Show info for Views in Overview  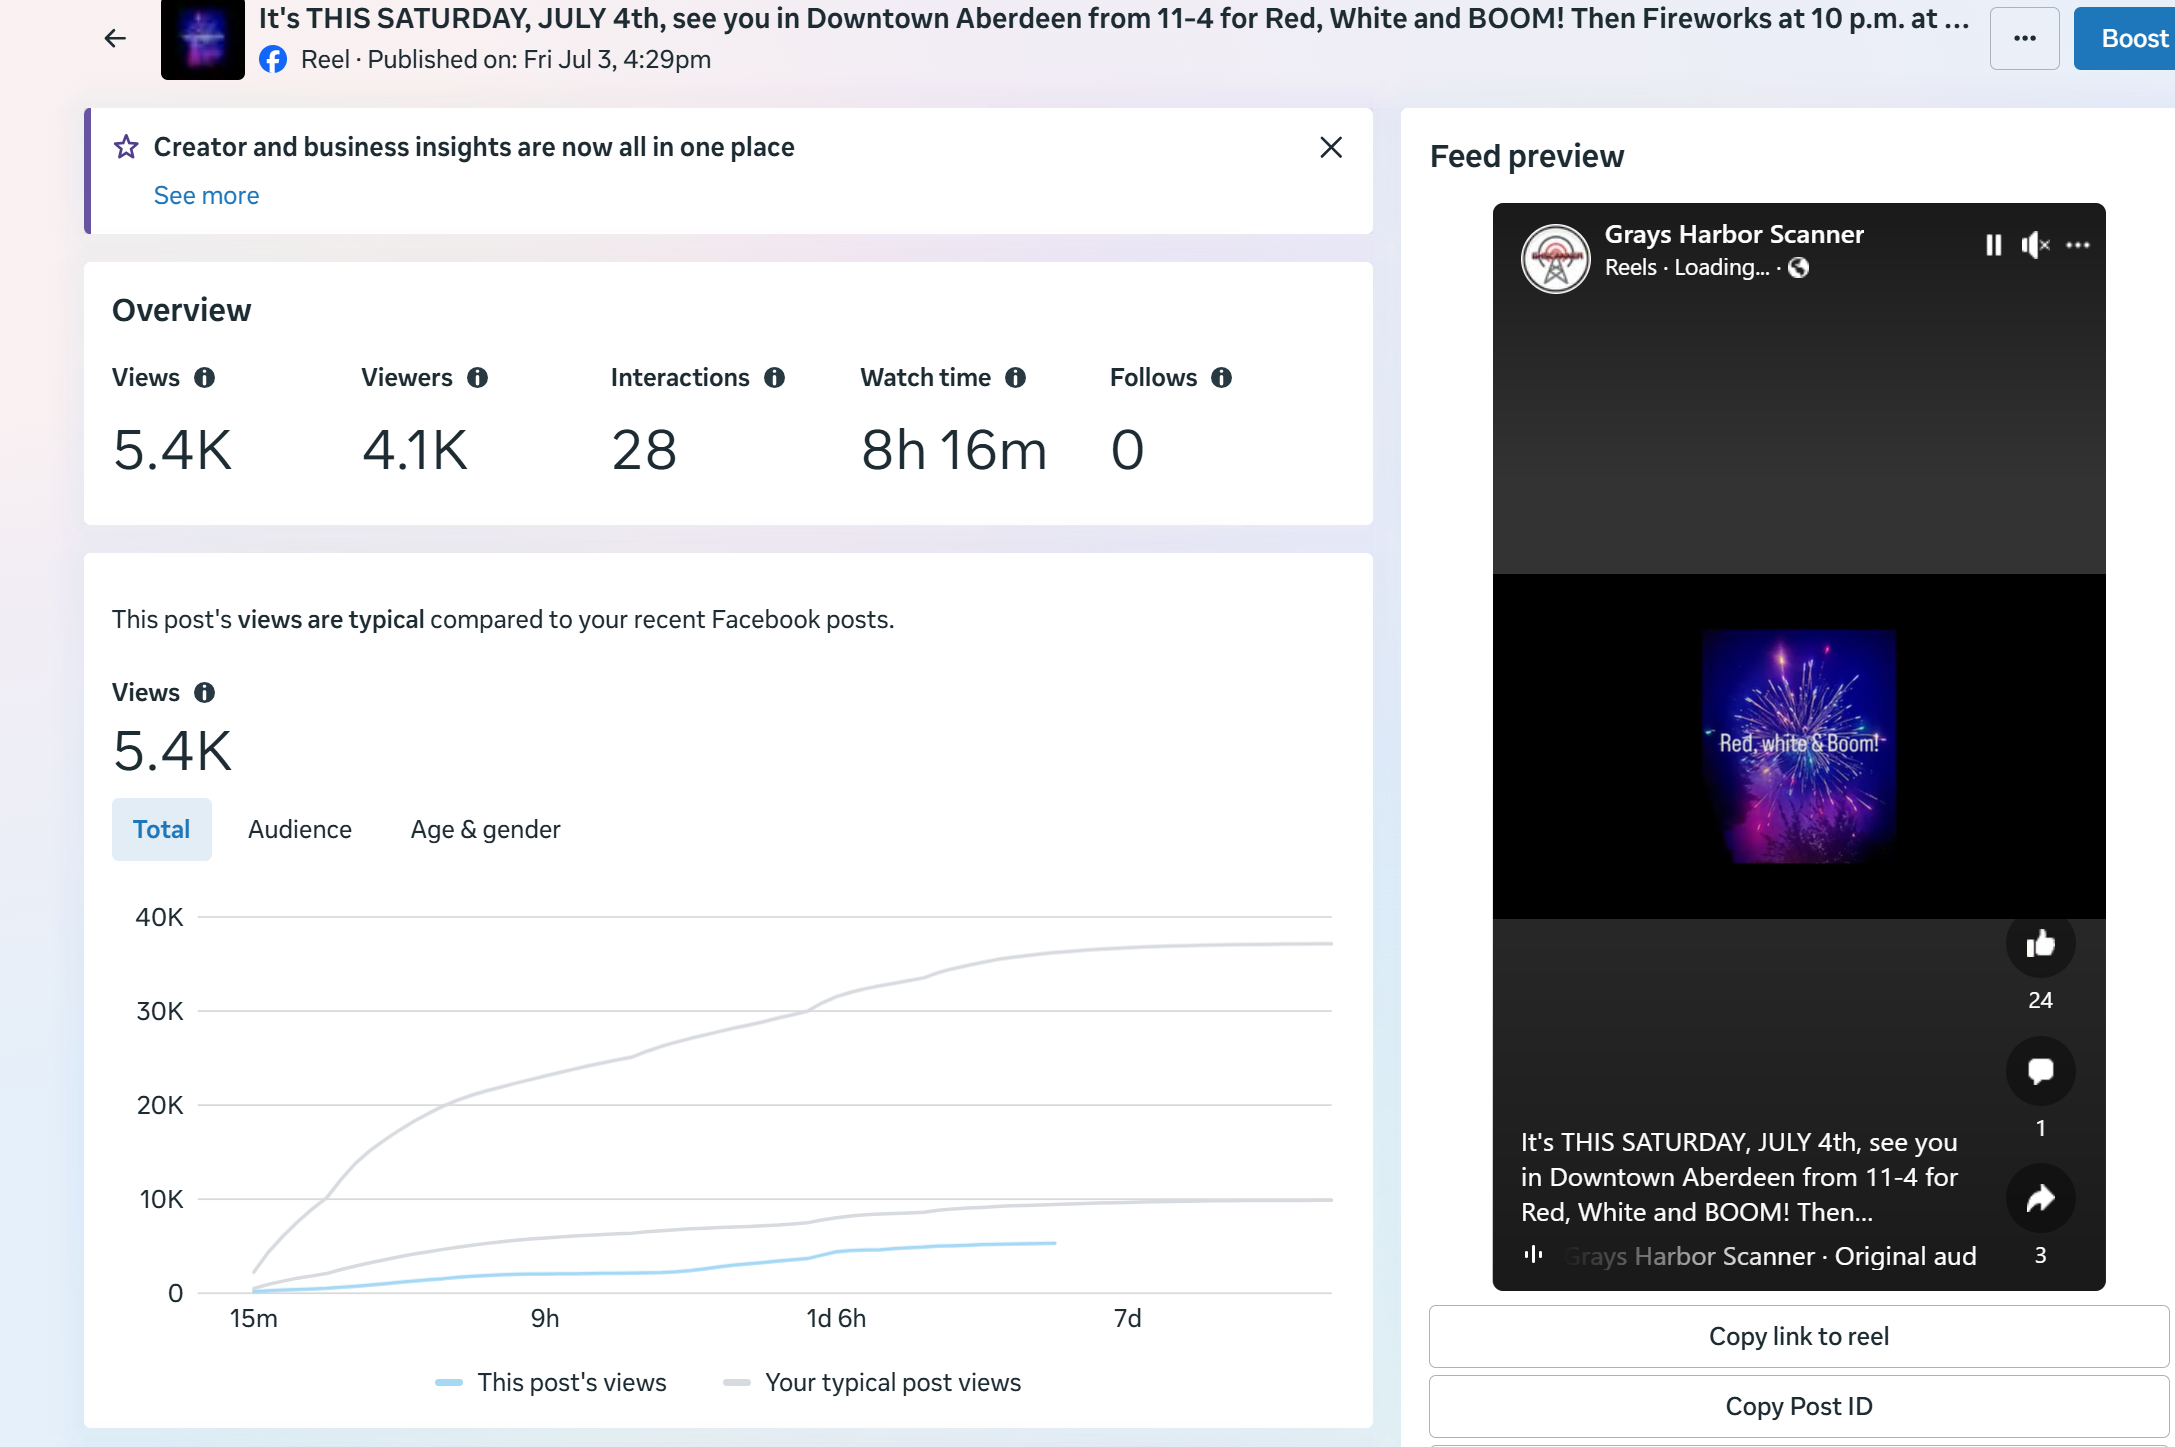[x=204, y=377]
